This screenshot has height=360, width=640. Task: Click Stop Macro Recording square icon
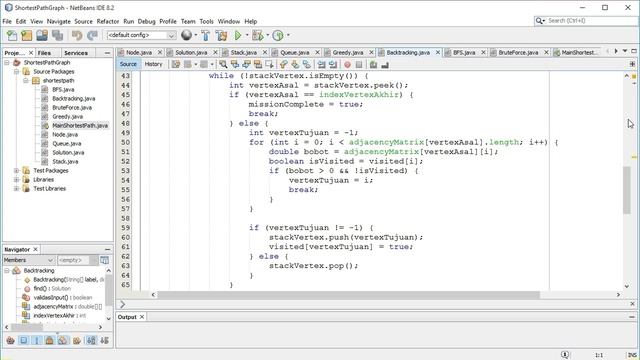tap(359, 64)
